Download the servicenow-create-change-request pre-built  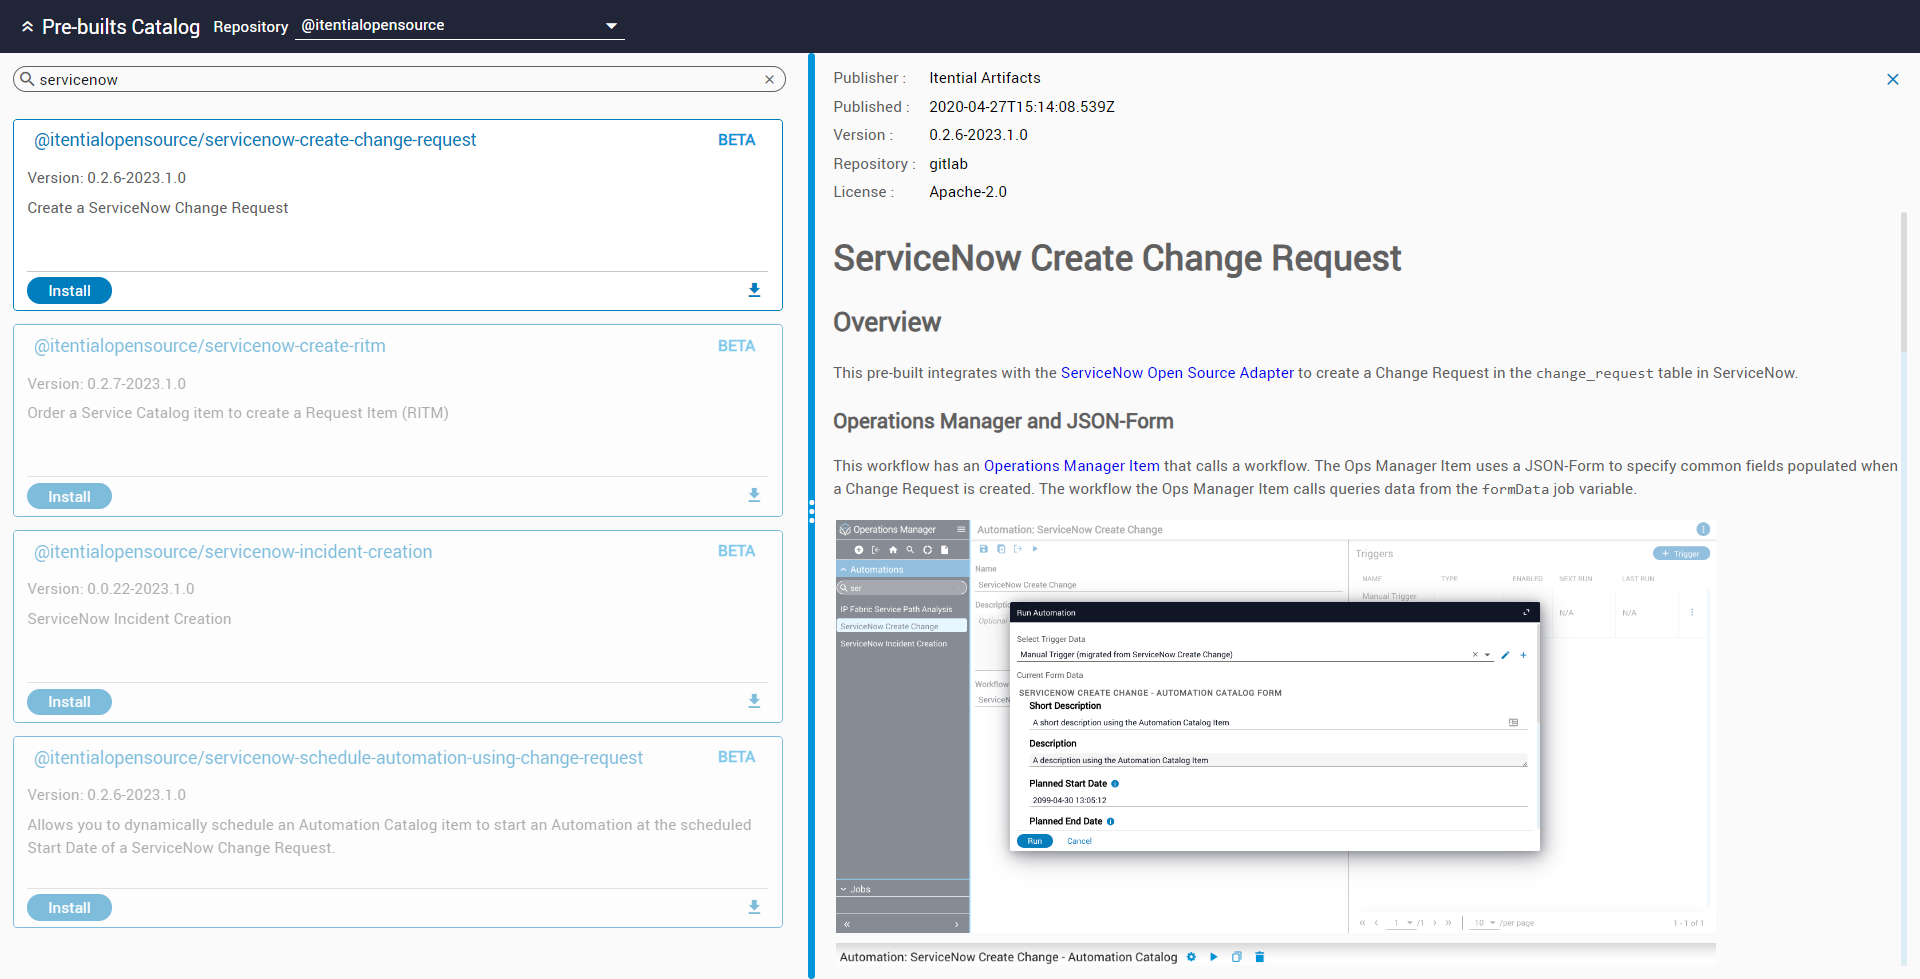[754, 290]
